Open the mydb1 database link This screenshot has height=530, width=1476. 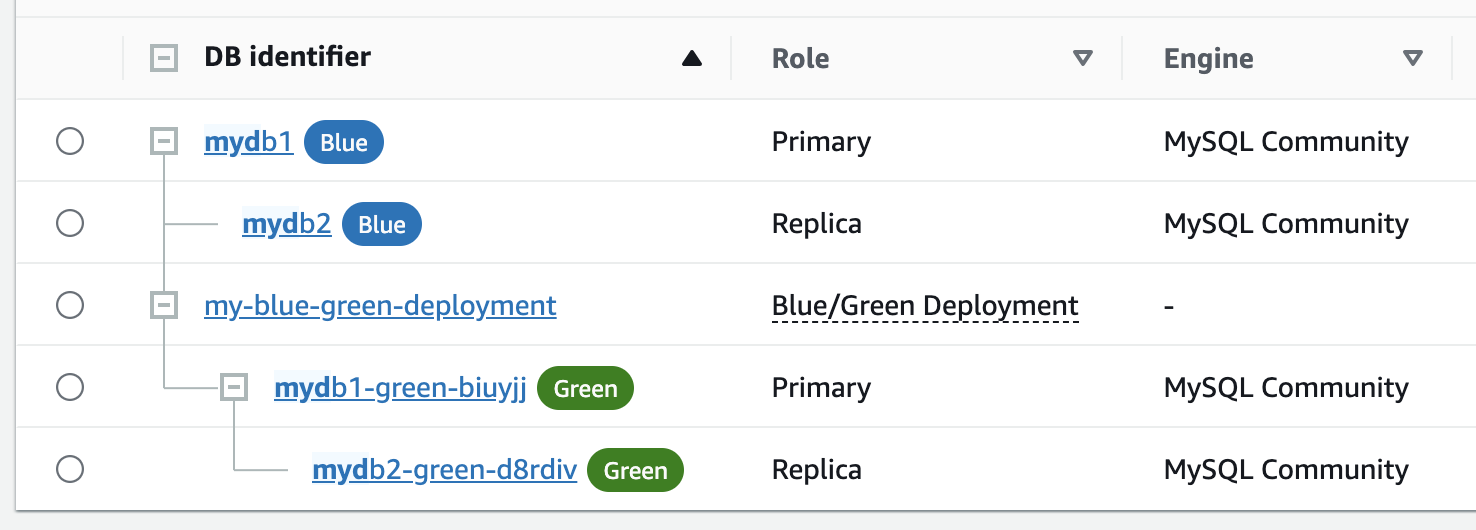click(x=248, y=143)
